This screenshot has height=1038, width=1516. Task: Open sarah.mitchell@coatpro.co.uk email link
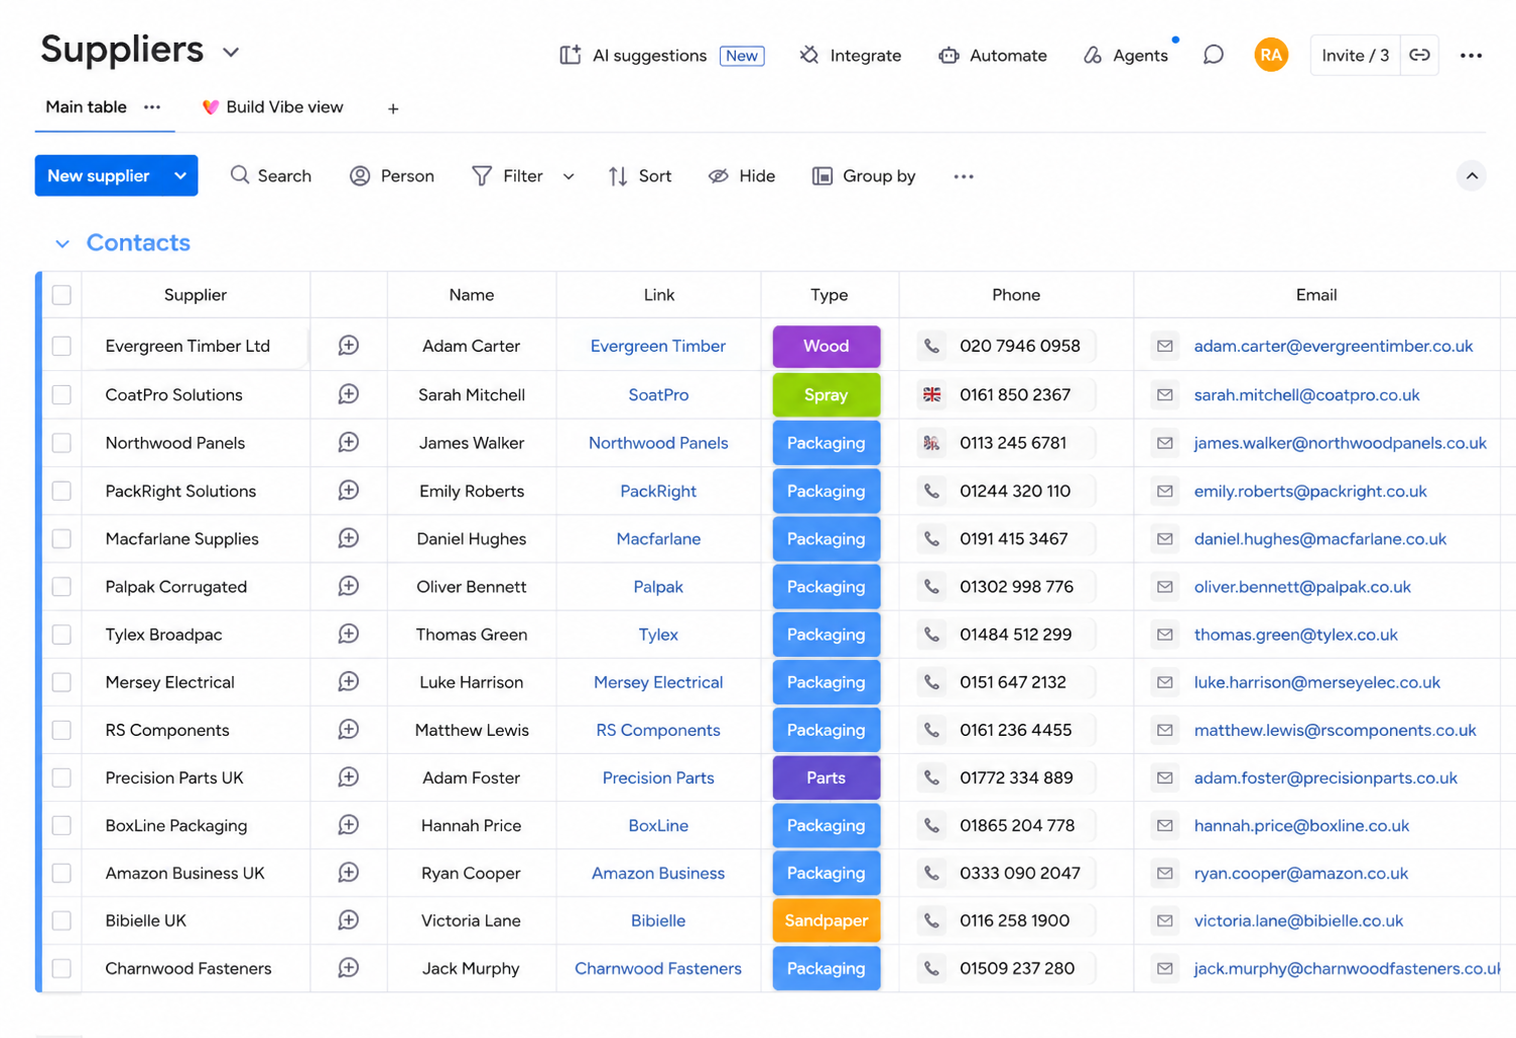1306,395
